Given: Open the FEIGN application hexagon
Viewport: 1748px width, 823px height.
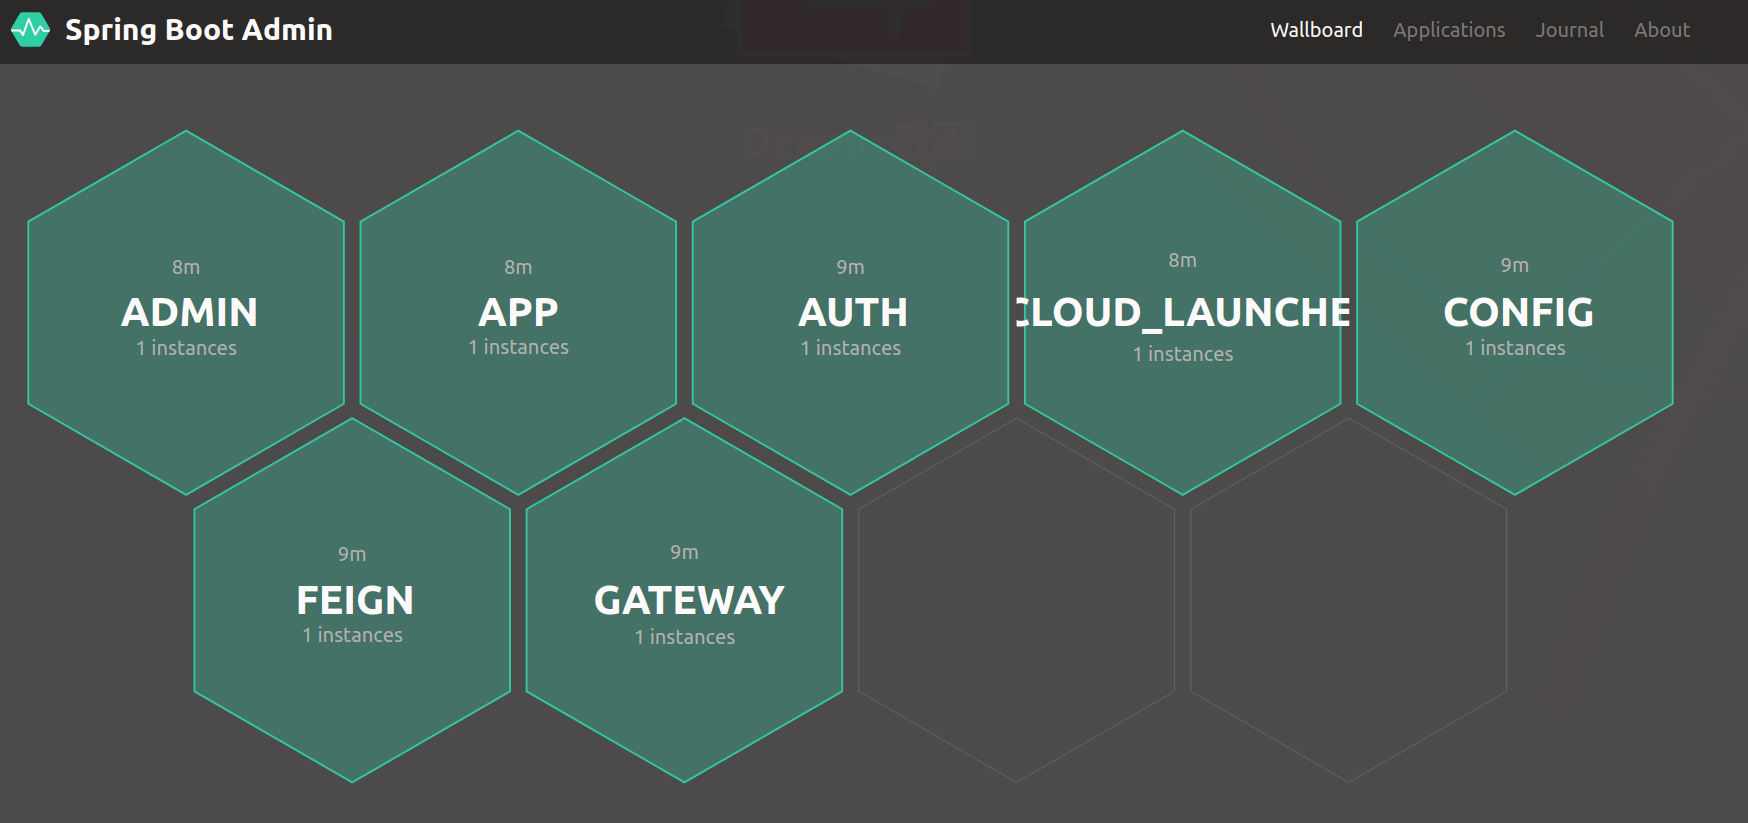Looking at the screenshot, I should coord(352,600).
